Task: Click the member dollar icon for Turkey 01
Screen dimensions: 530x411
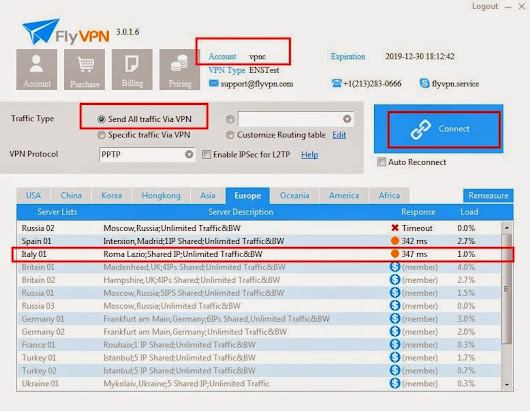Action: (395, 357)
